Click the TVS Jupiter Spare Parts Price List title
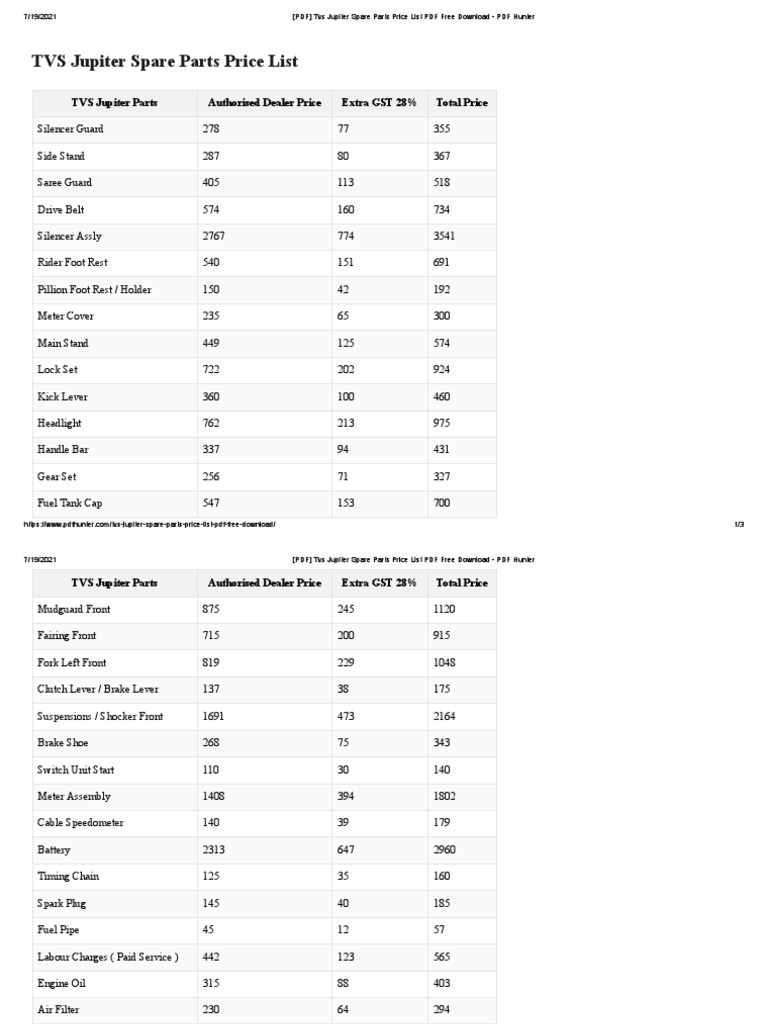 coord(165,62)
